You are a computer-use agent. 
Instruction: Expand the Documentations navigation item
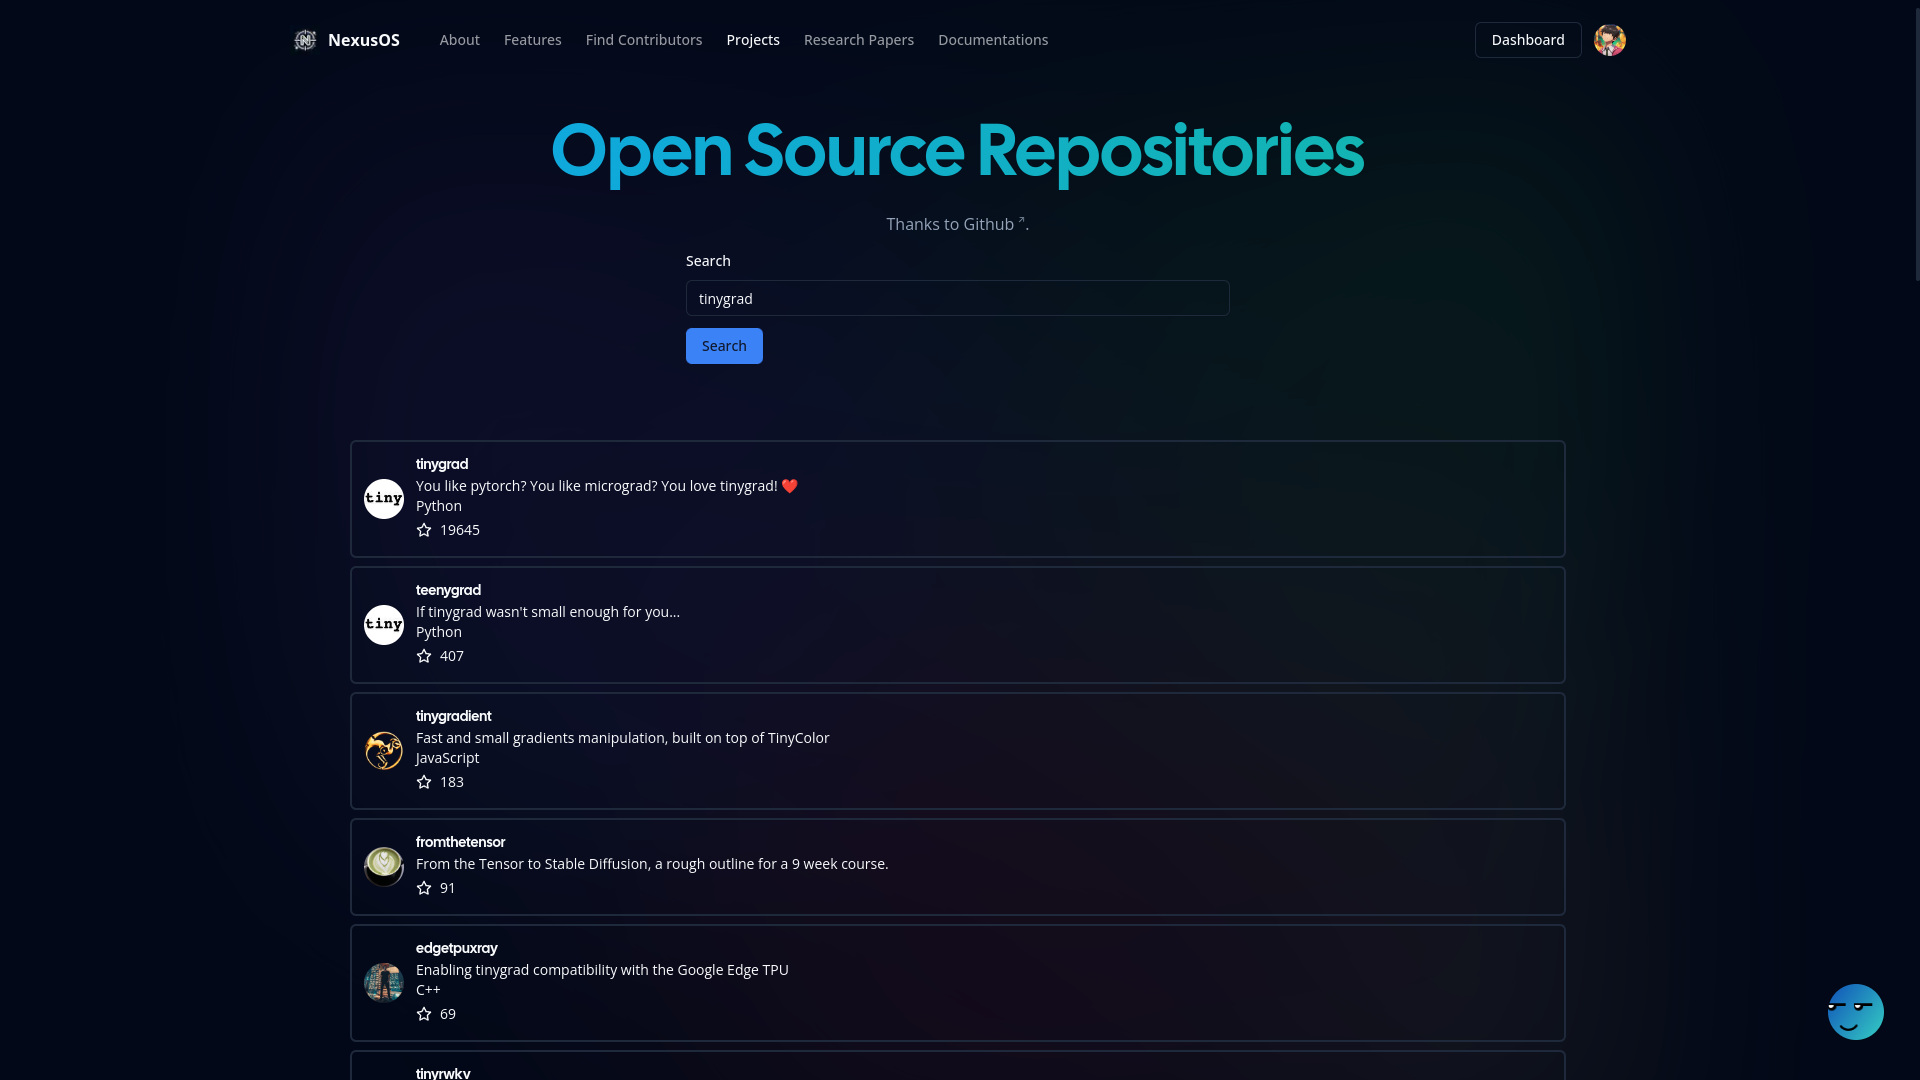993,40
